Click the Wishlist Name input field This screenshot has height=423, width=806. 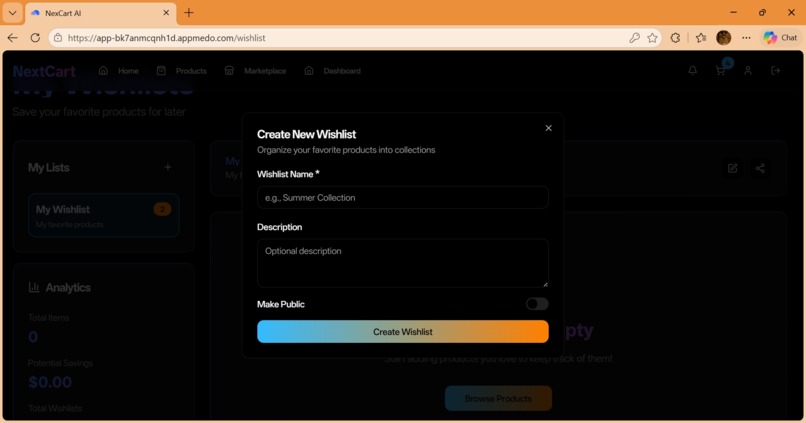(x=402, y=197)
